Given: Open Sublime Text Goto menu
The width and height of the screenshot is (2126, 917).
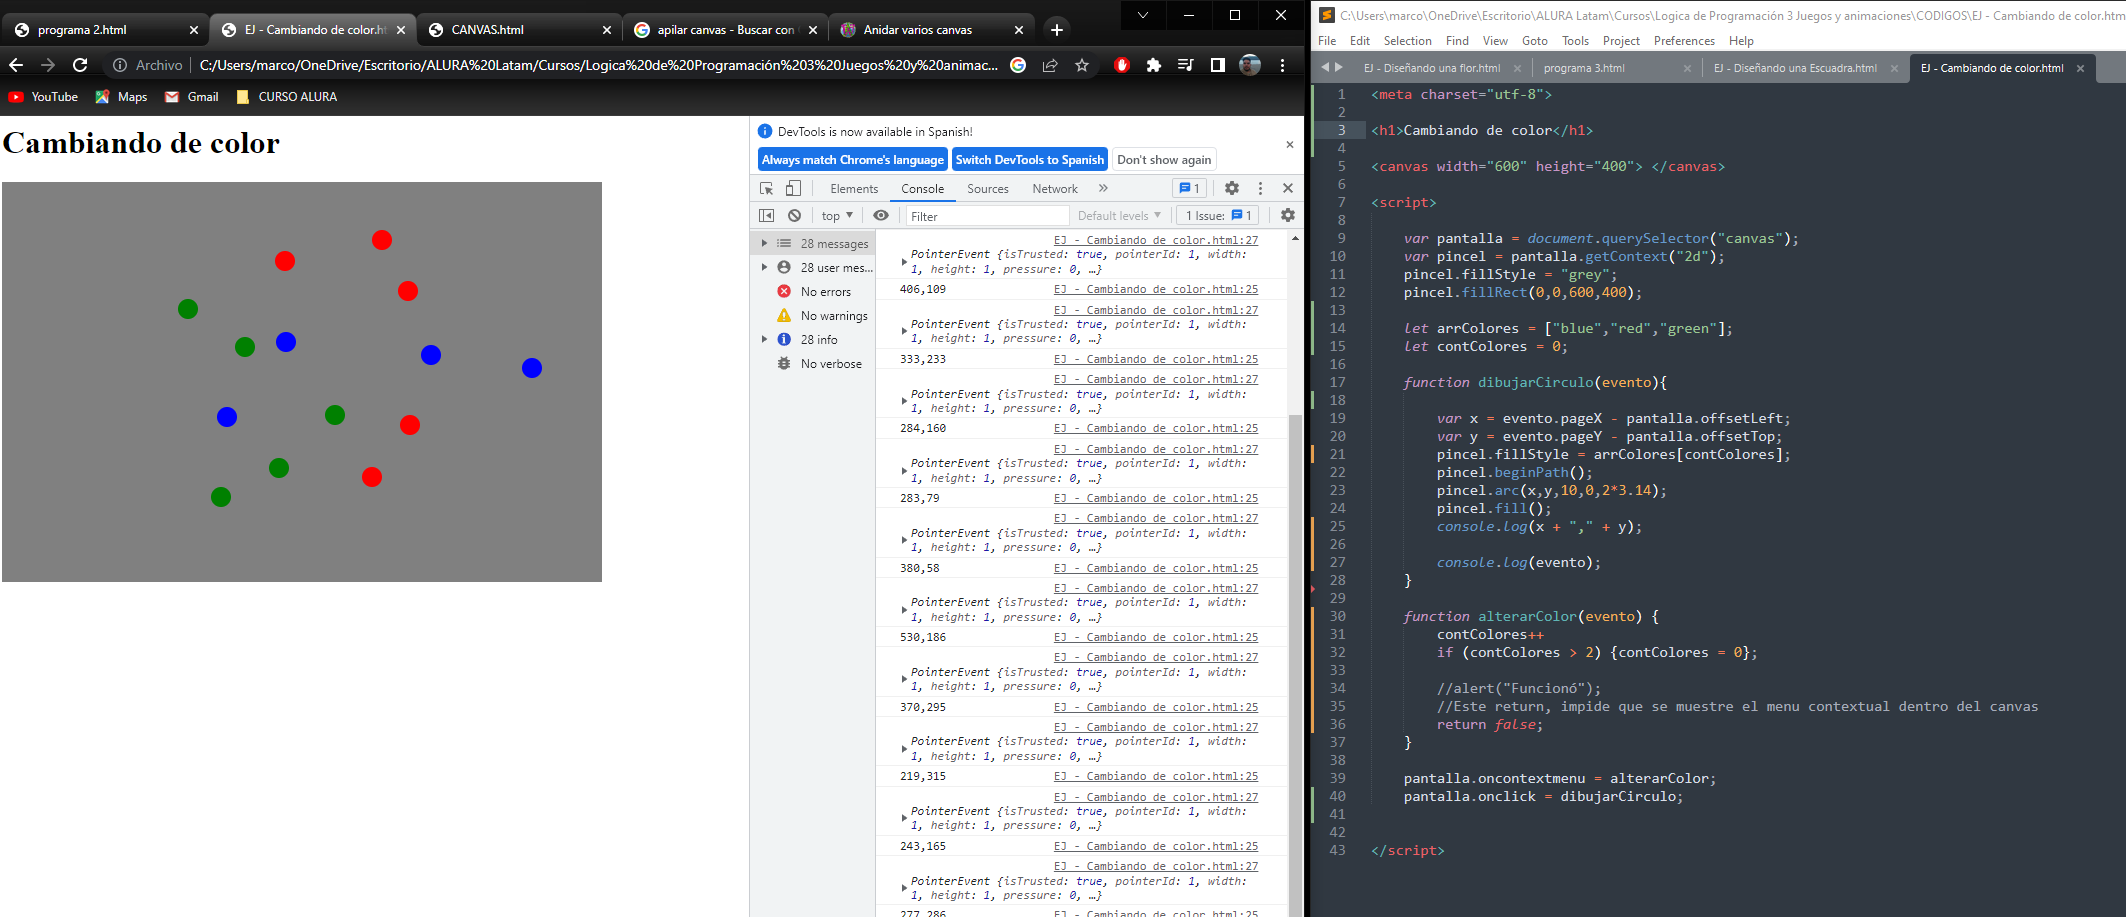Looking at the screenshot, I should pyautogui.click(x=1535, y=41).
